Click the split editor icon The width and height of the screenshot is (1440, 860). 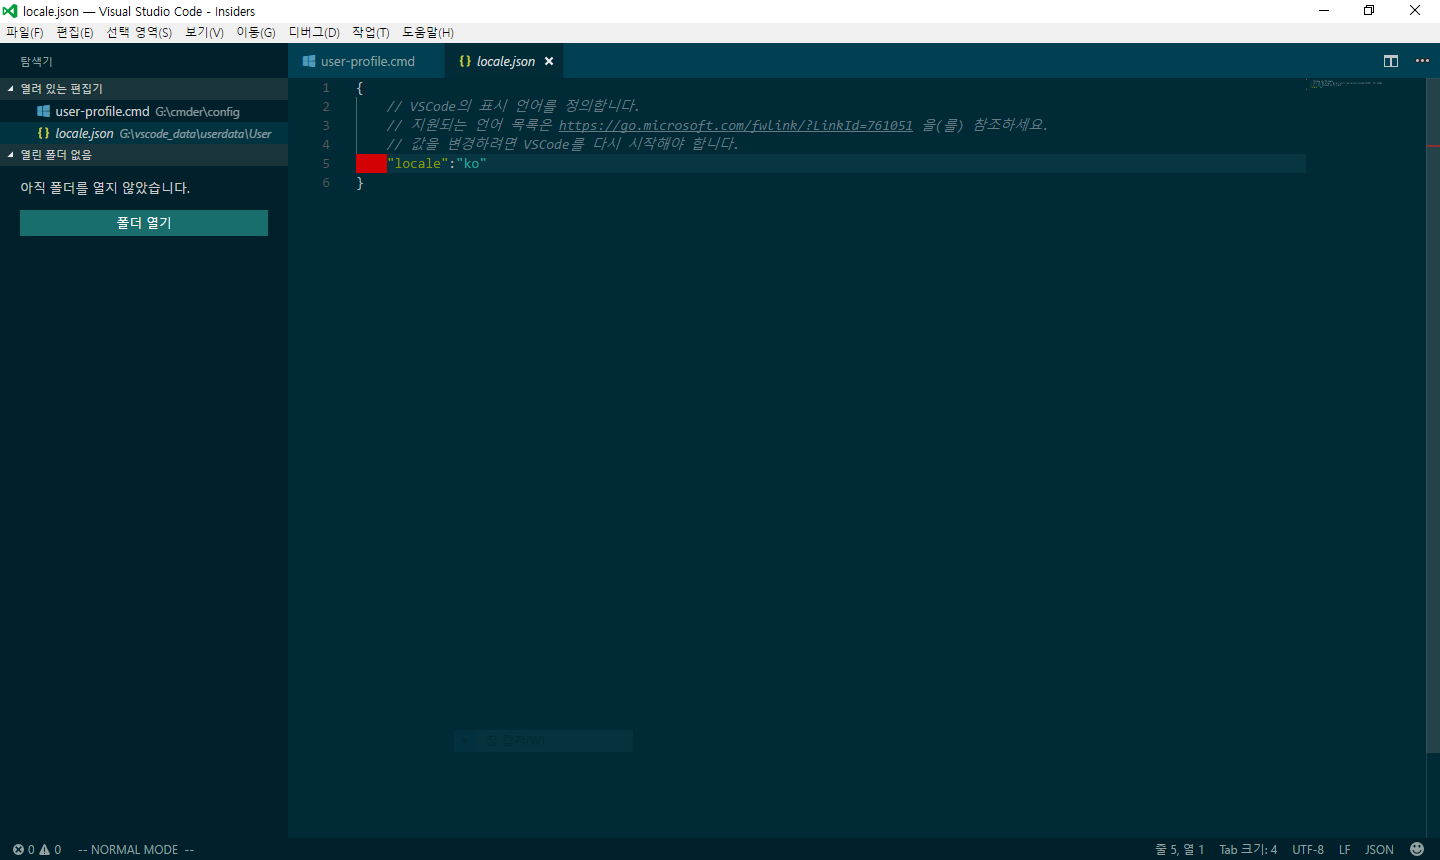click(1390, 60)
